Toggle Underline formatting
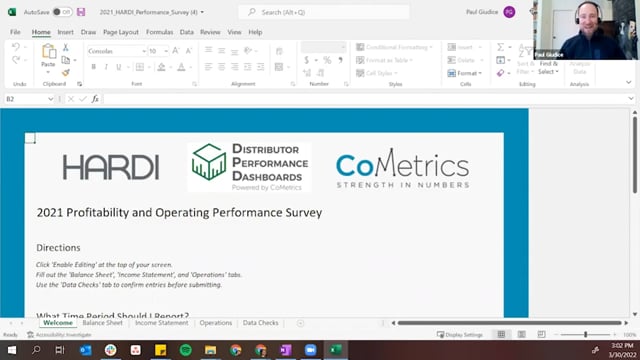The width and height of the screenshot is (640, 360). (x=119, y=67)
